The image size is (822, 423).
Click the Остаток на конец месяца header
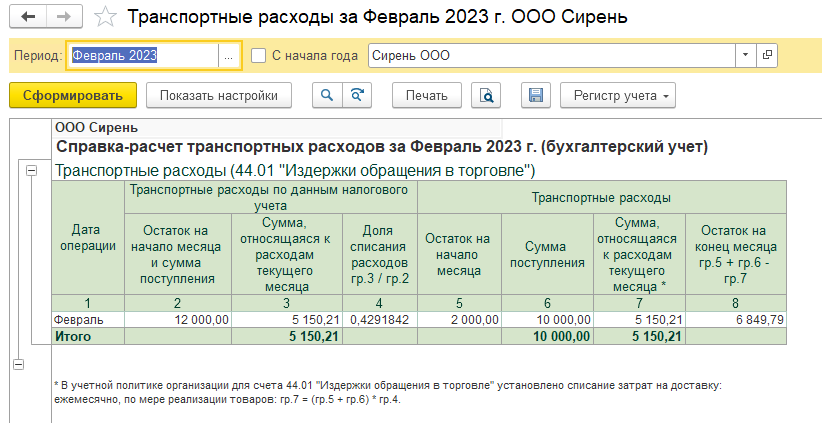[736, 254]
